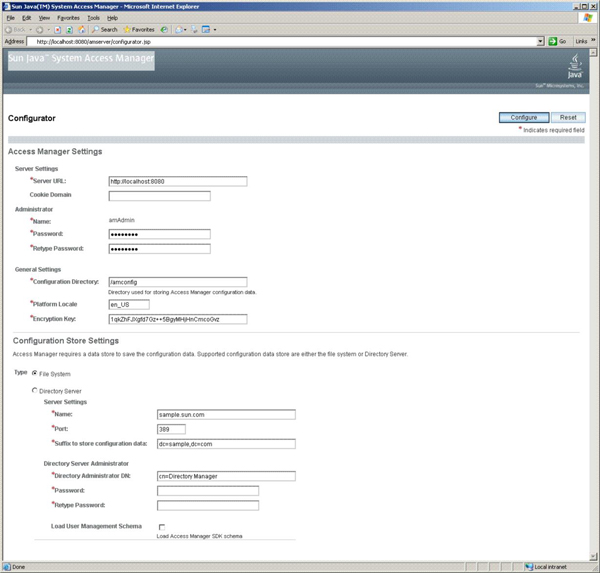Click the Go button beside the address bar

pos(558,41)
